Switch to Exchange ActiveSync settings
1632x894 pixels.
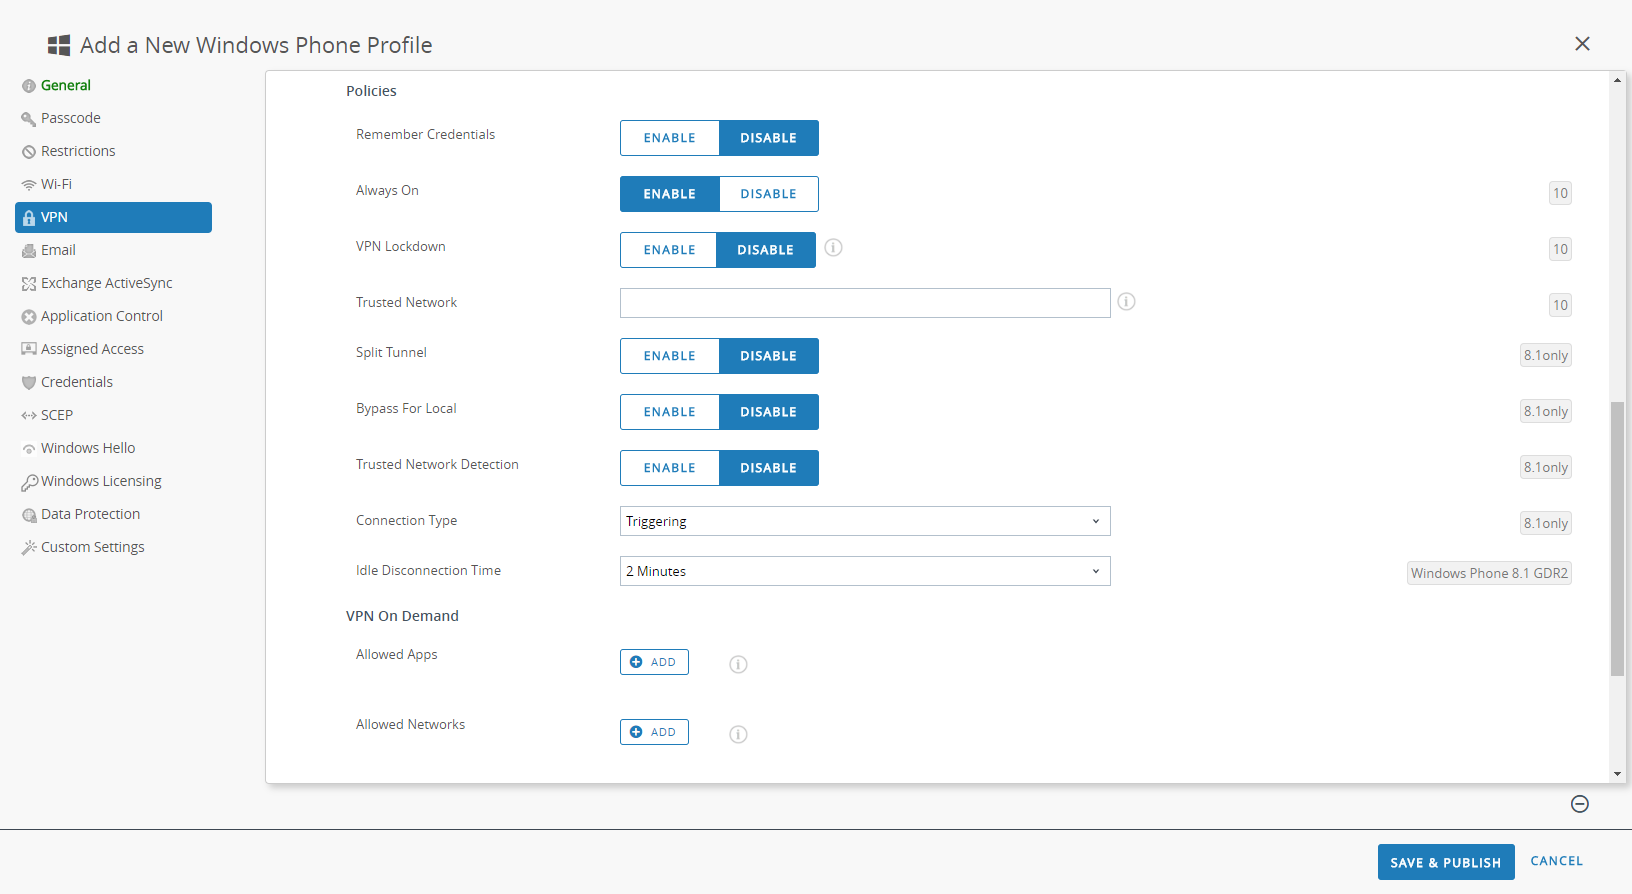106,283
